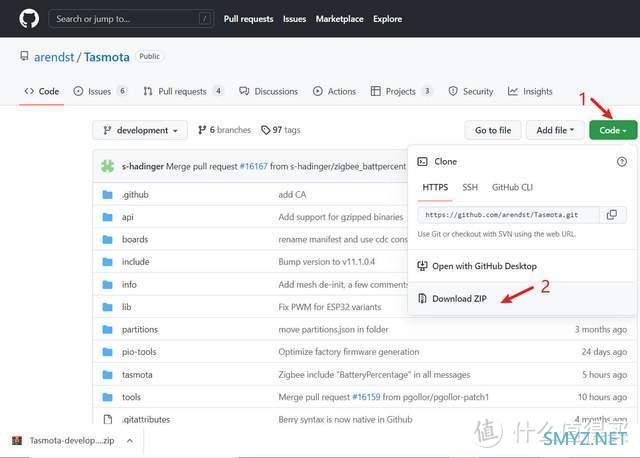Open pull request #16167 link
The image size is (640, 458).
point(253,166)
